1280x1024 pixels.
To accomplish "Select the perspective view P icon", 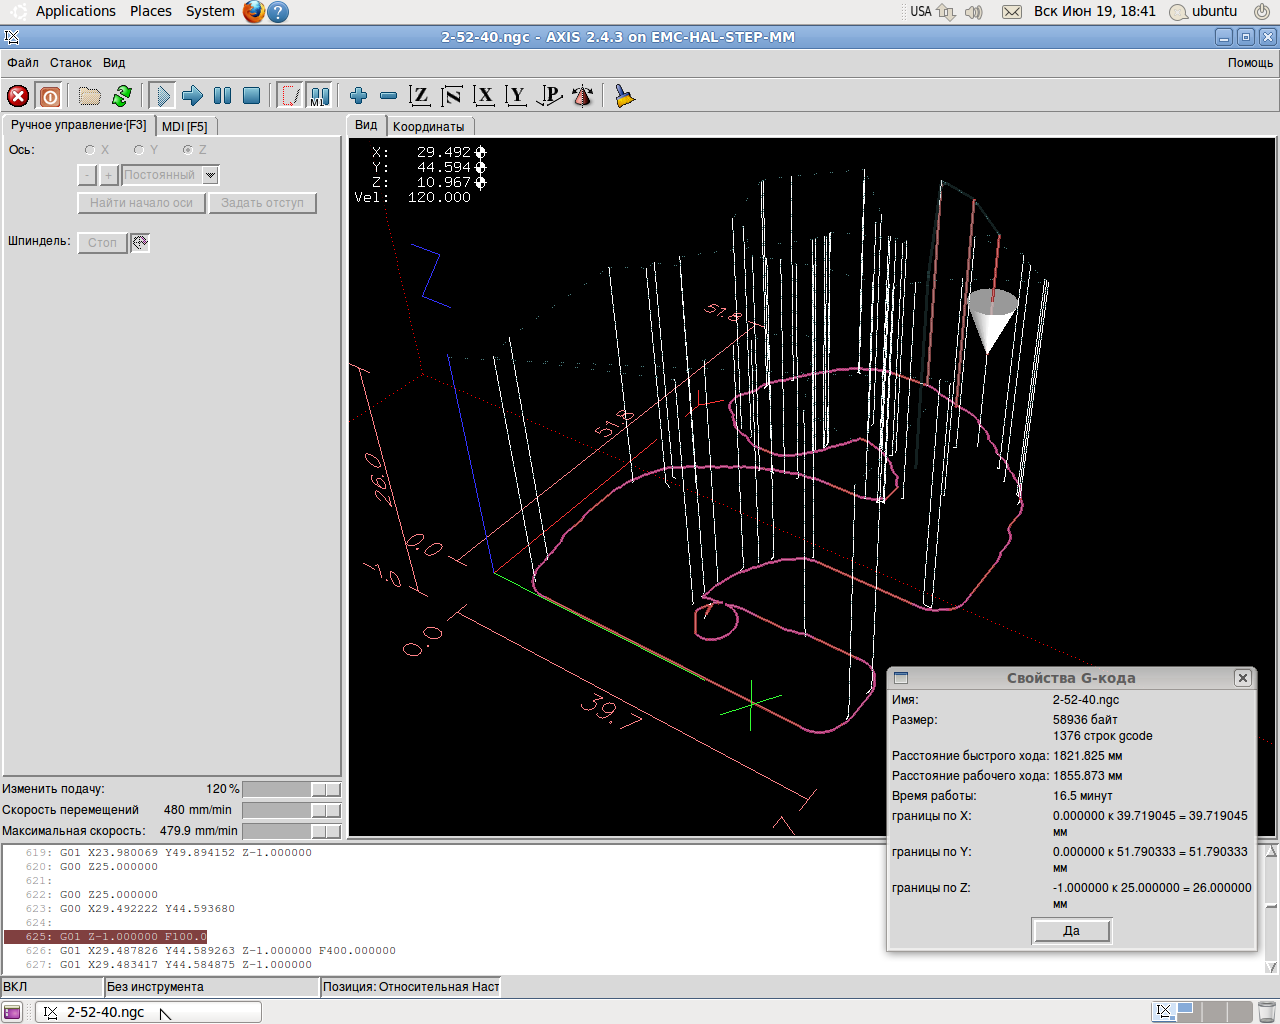I will point(549,96).
